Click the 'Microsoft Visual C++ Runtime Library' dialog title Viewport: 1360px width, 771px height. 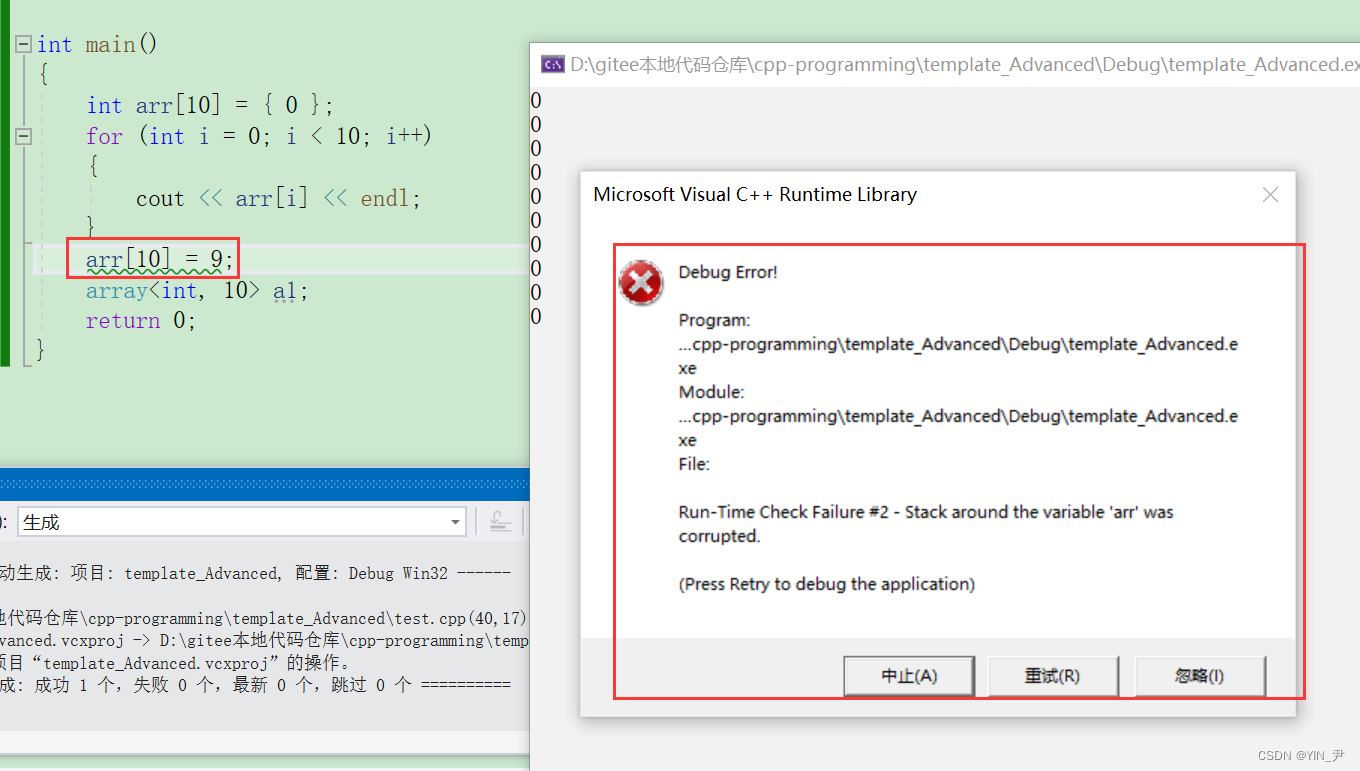click(755, 195)
